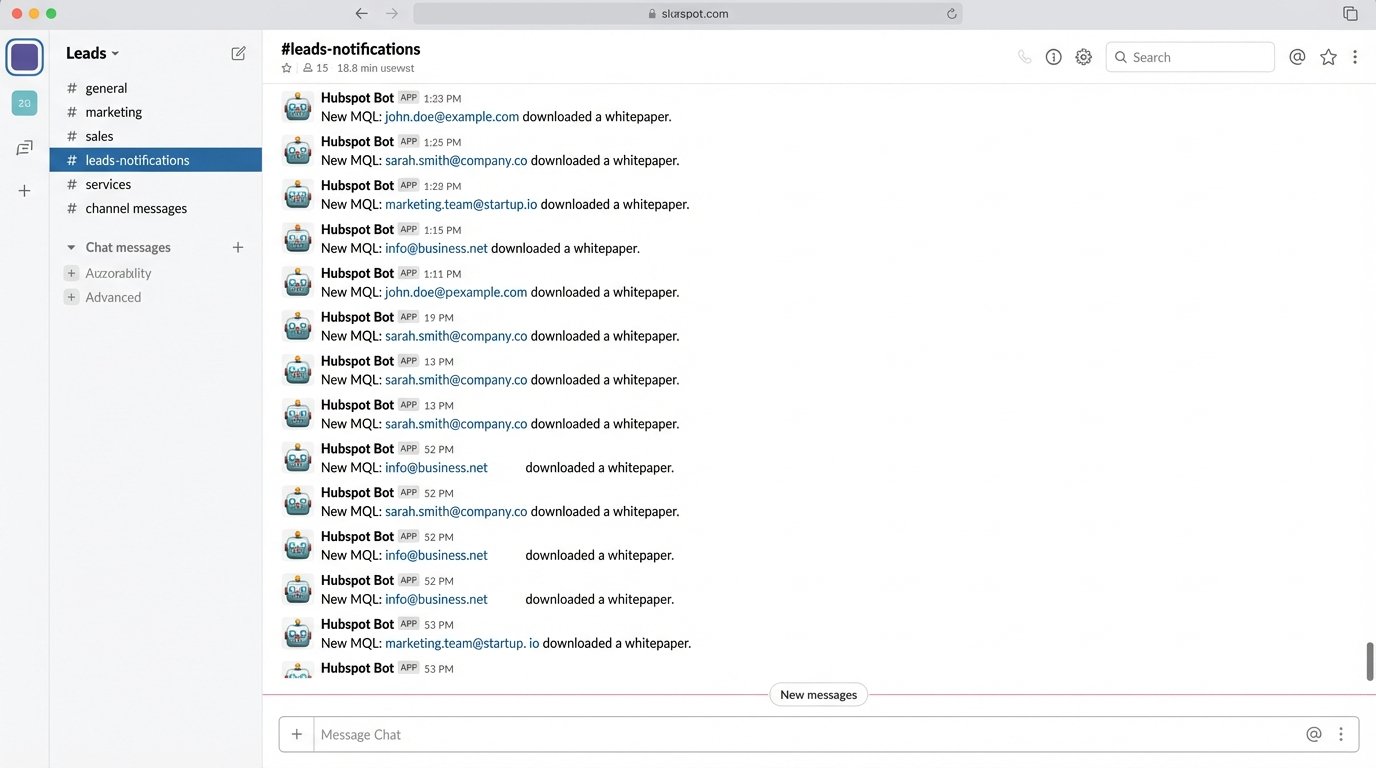Expand the Advanced conversation group
The width and height of the screenshot is (1376, 768).
point(71,297)
